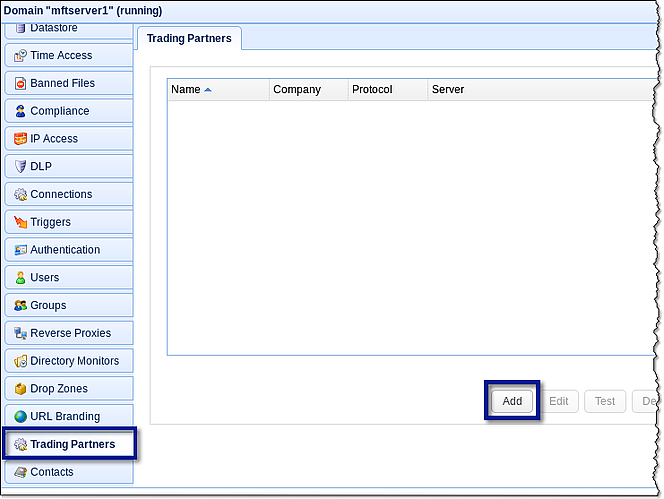
Task: Click the Groups people icon
Action: [x=20, y=305]
